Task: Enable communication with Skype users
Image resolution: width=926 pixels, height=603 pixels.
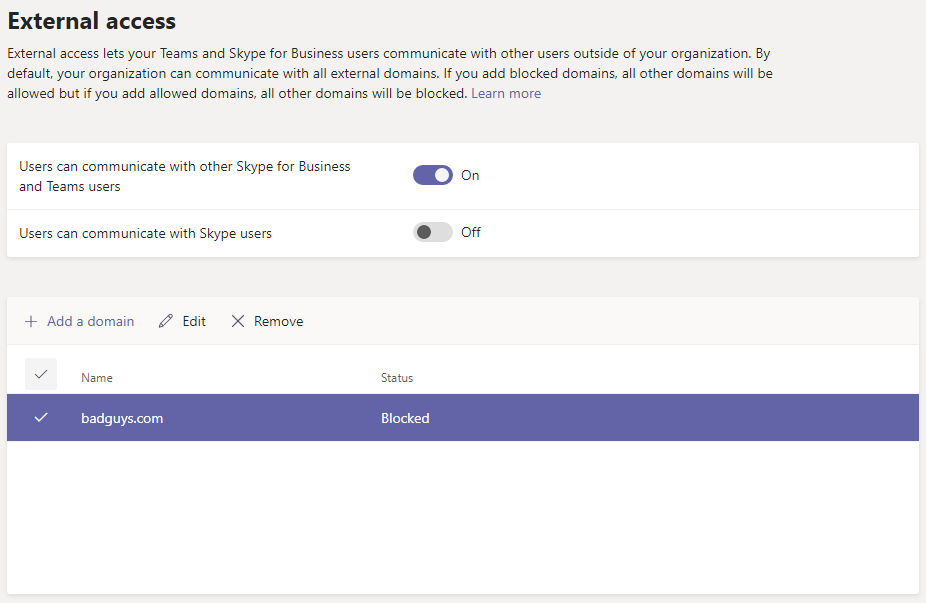Action: coord(432,232)
